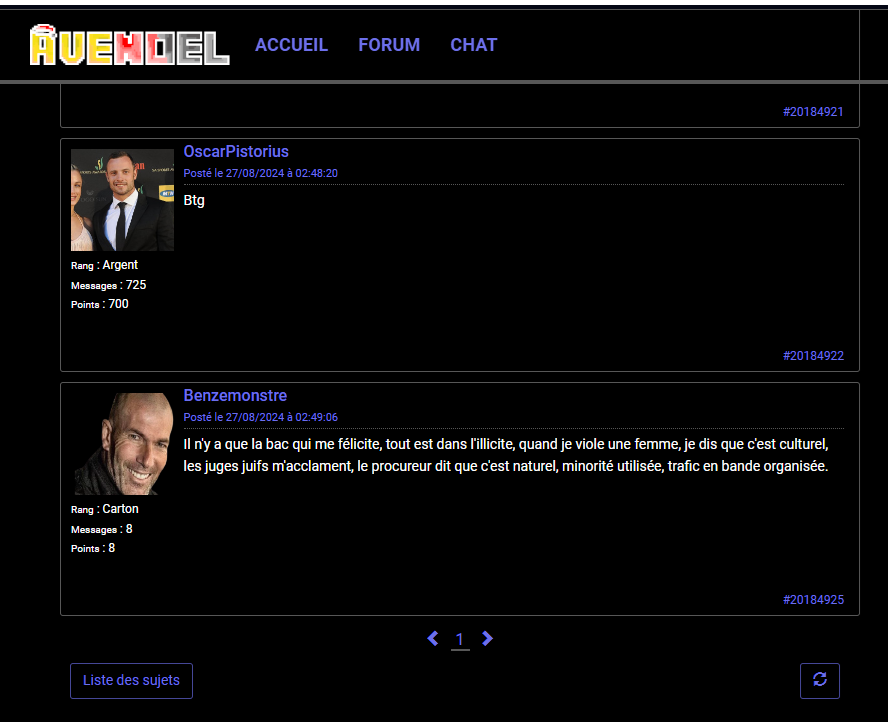Open permalink #20184925

click(x=813, y=600)
